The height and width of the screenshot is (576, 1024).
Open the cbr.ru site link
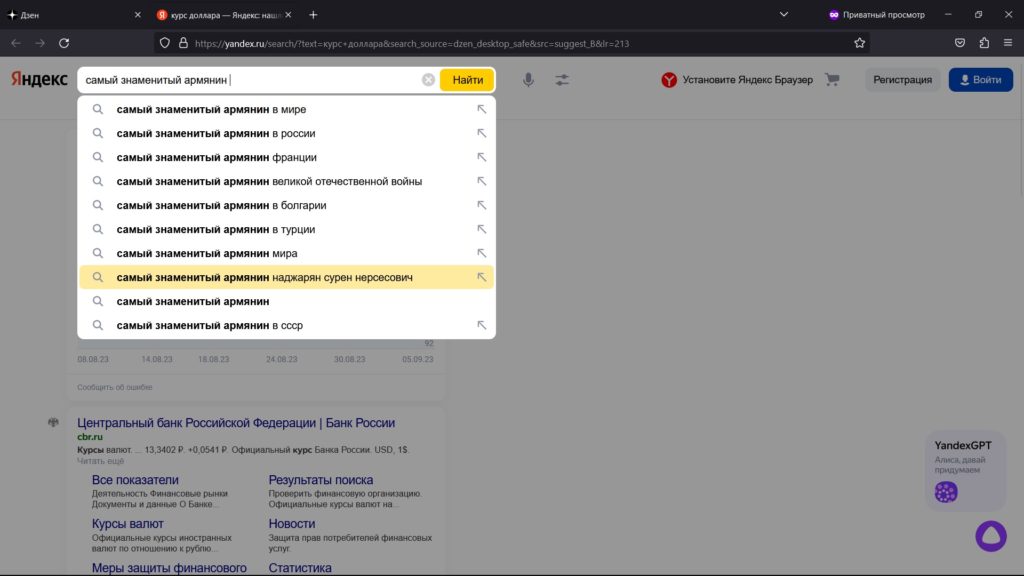tap(89, 437)
